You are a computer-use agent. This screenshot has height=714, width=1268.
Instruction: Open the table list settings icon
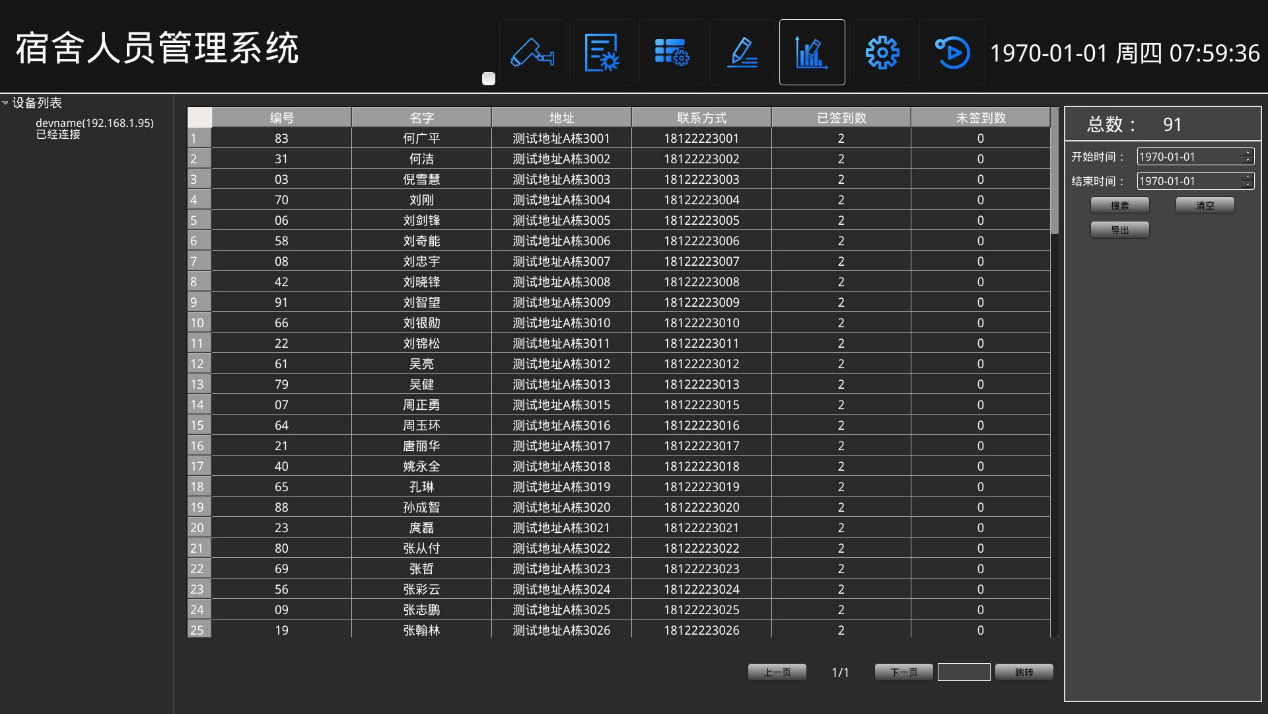click(672, 52)
